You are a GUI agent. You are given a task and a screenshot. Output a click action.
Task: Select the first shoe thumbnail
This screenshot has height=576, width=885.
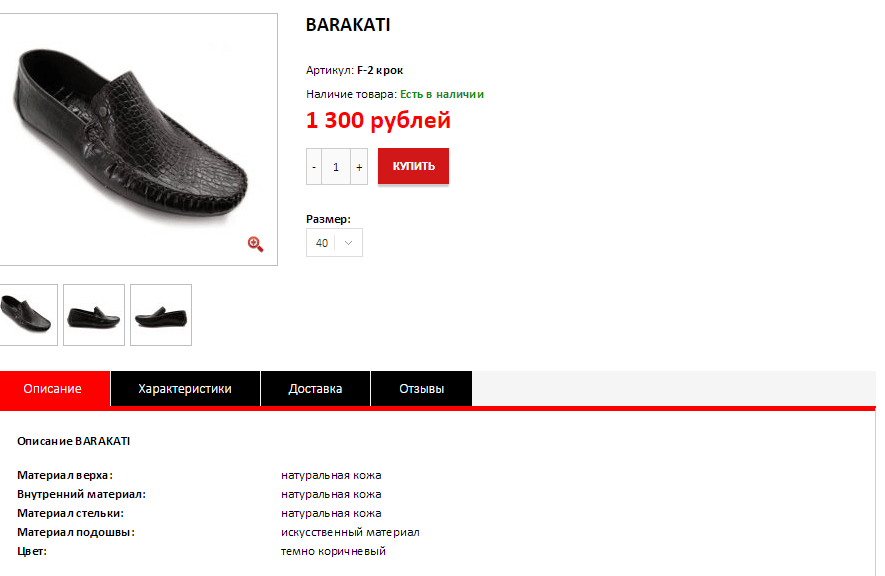28,315
